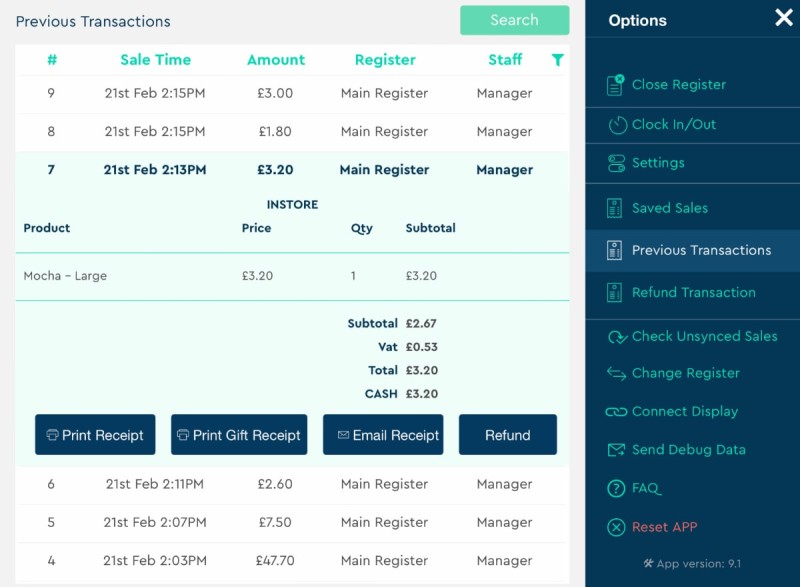Screen dimensions: 800x587
Task: Click the Check Unsynced Sales icon
Action: coord(616,337)
